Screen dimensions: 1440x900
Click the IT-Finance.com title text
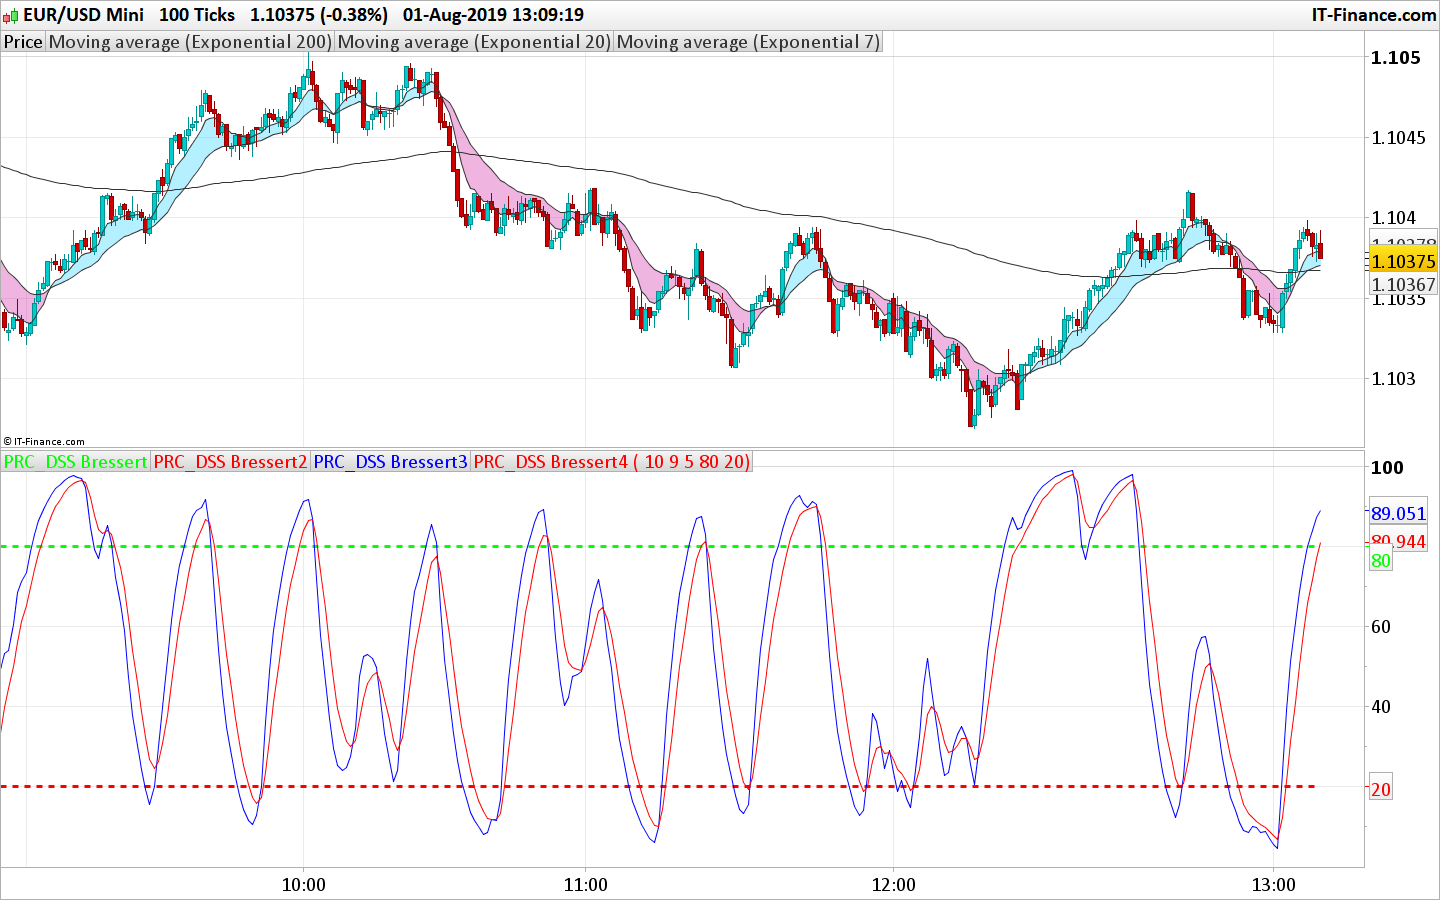coord(1374,15)
